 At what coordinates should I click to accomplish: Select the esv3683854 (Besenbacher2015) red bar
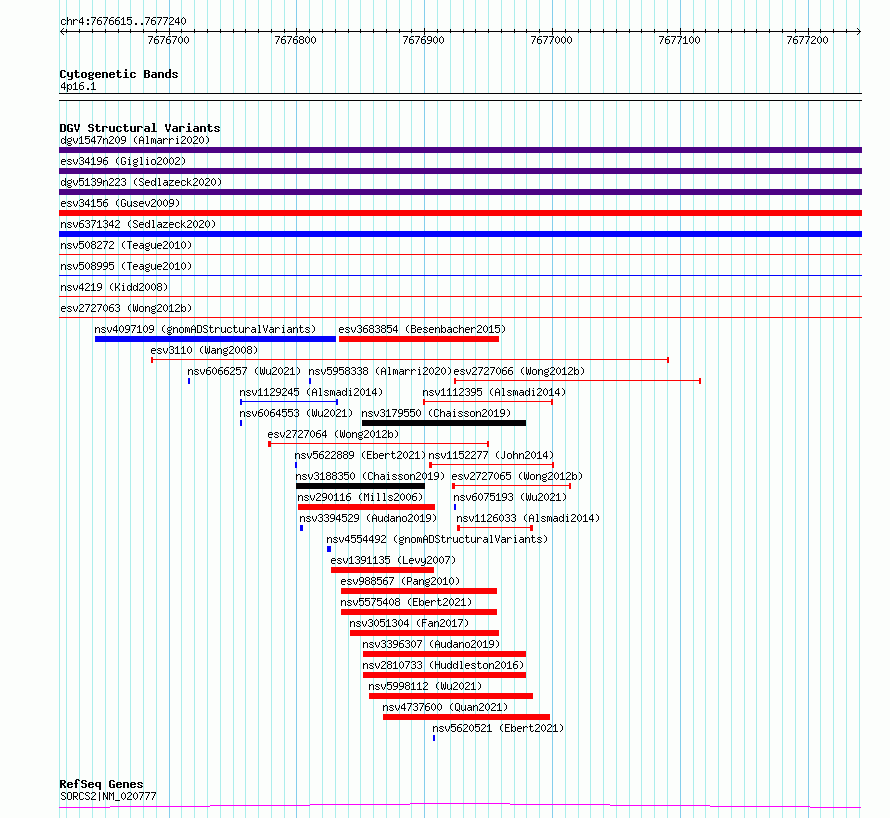click(x=419, y=339)
